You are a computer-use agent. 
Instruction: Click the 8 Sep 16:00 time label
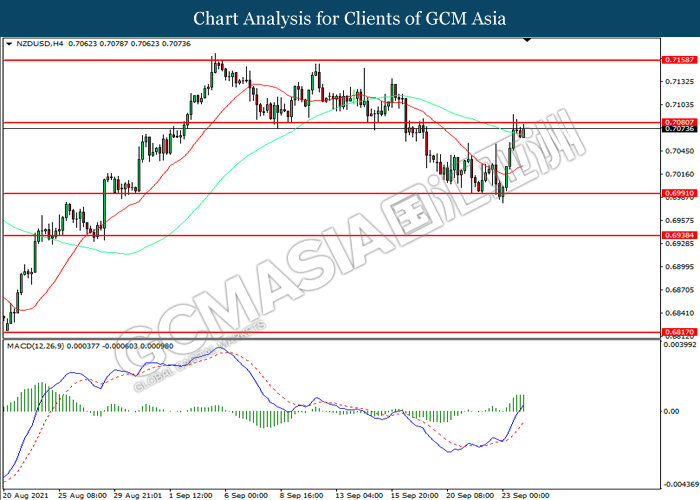coord(301,496)
